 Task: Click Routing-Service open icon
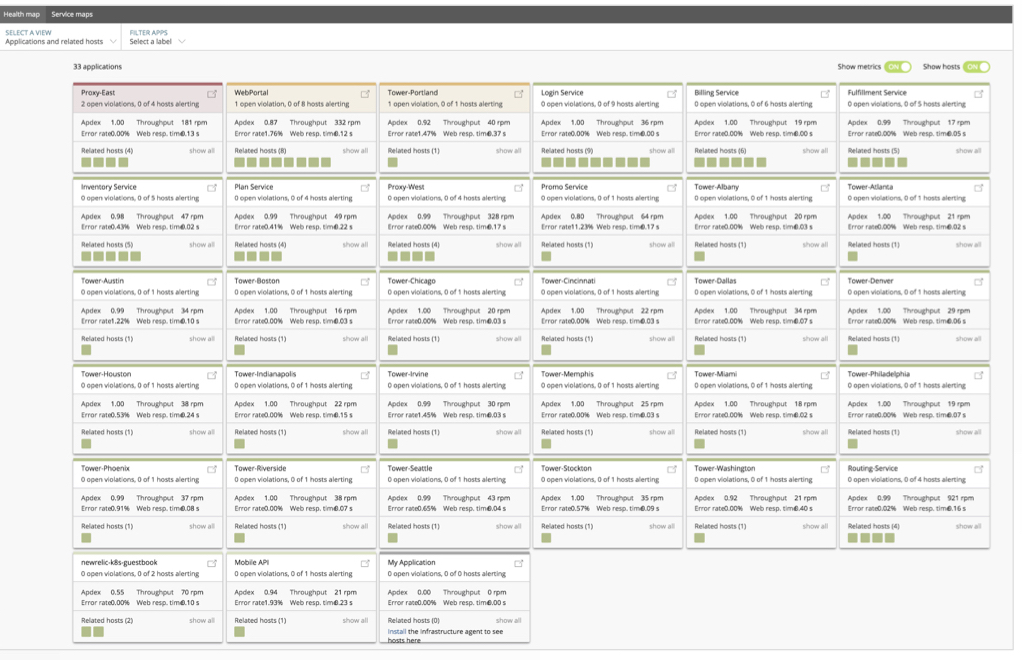pos(978,469)
